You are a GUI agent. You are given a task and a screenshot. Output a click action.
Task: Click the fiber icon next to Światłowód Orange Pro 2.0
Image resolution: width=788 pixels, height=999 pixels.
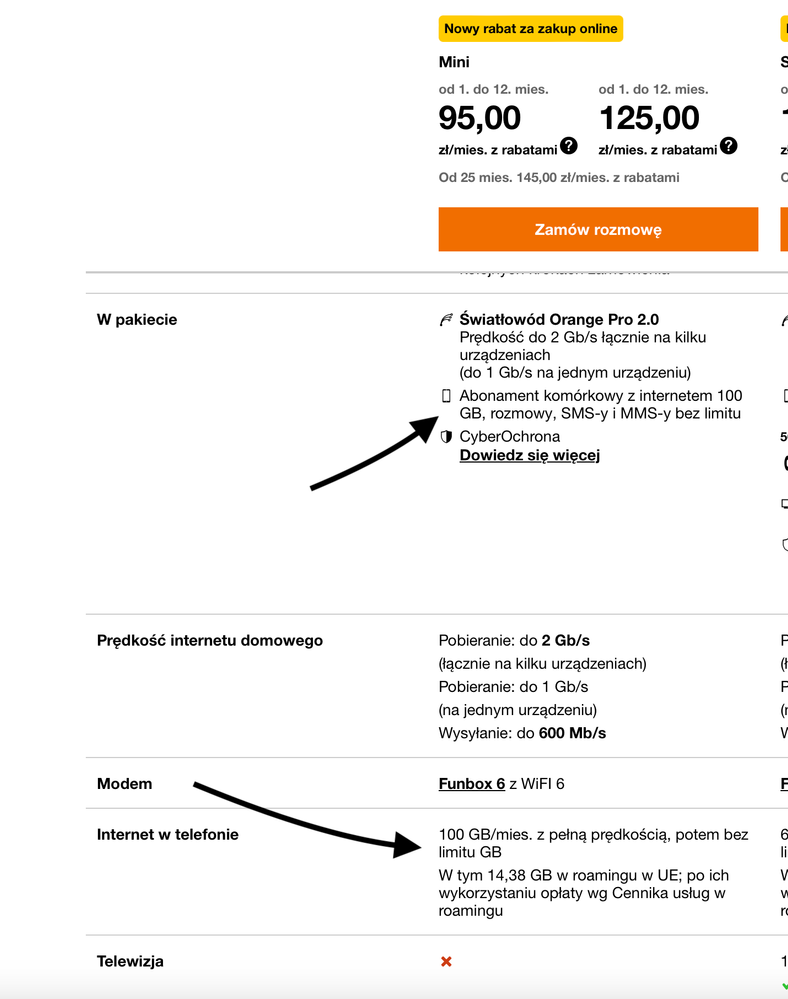pos(446,317)
